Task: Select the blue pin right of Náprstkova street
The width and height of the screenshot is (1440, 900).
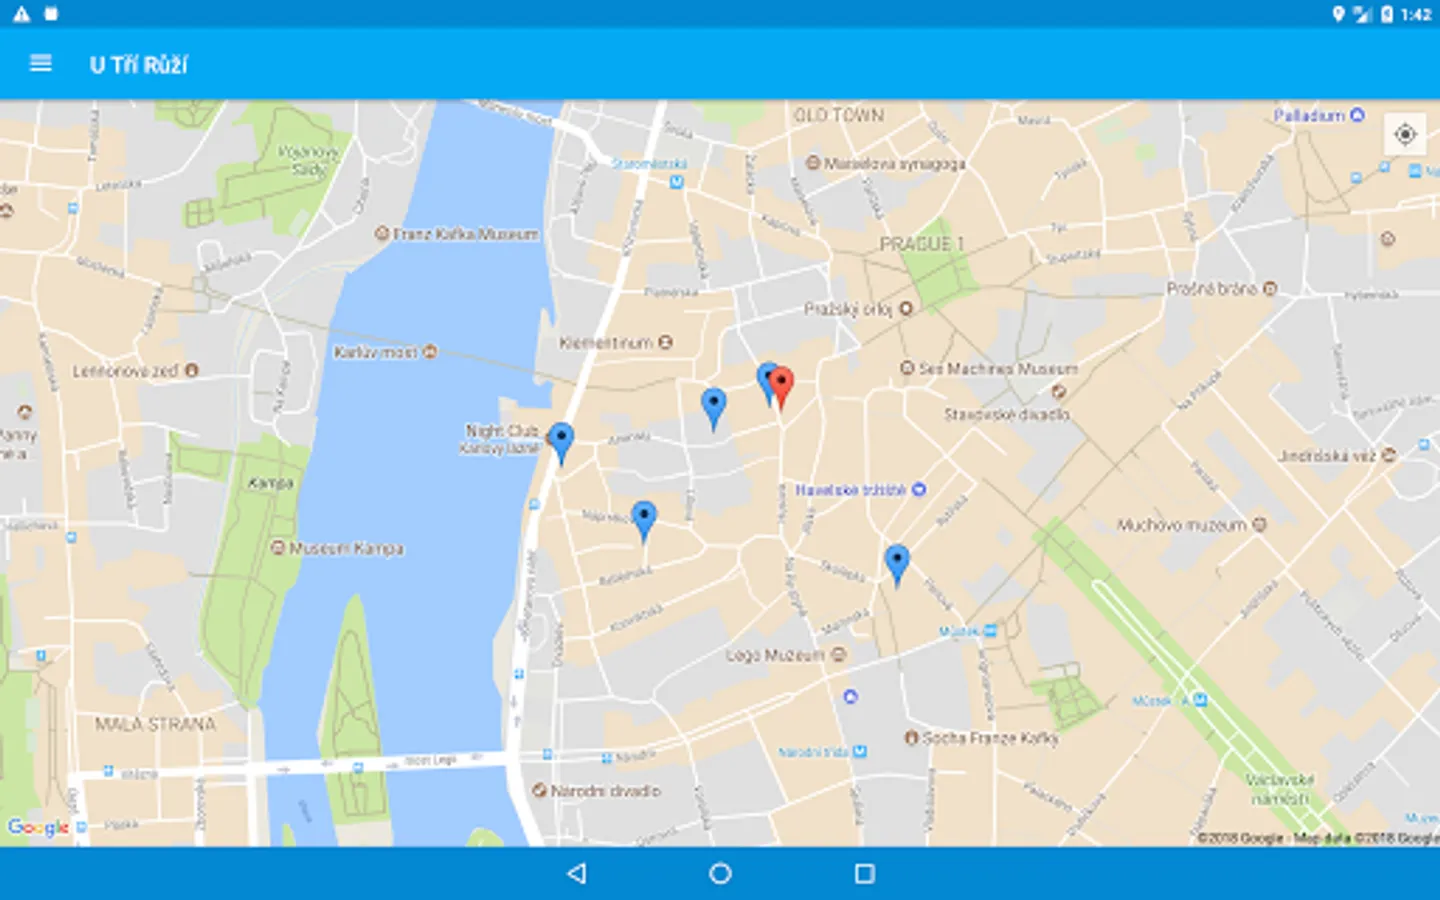Action: tap(644, 522)
